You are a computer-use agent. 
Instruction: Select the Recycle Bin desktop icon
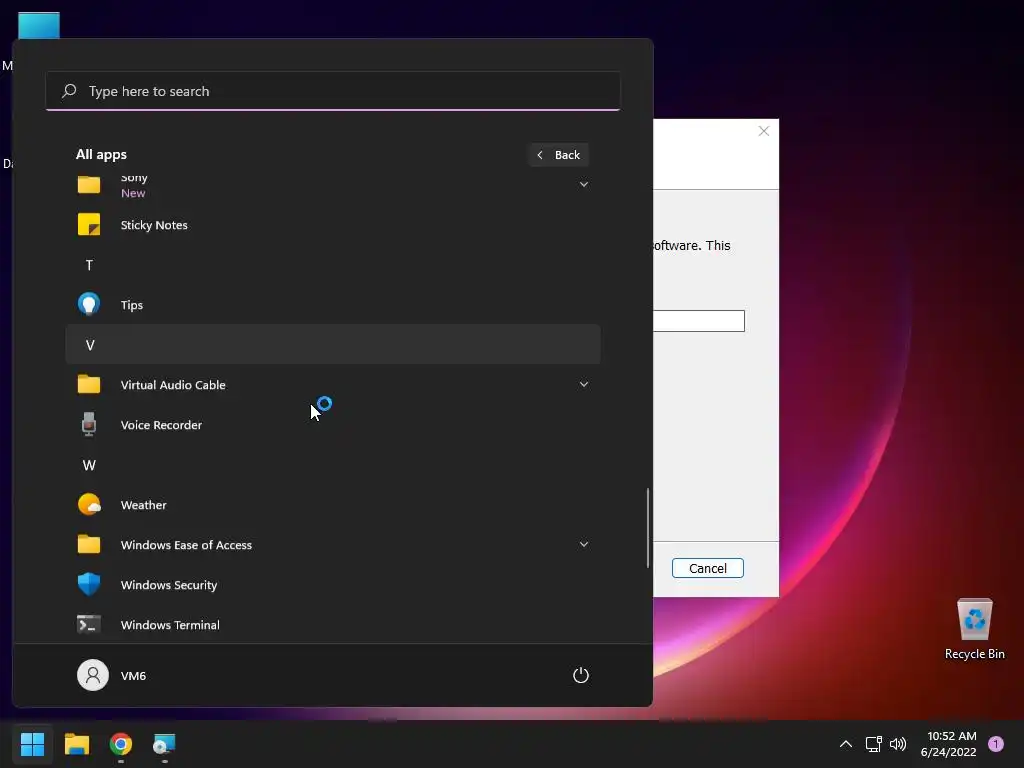(974, 628)
